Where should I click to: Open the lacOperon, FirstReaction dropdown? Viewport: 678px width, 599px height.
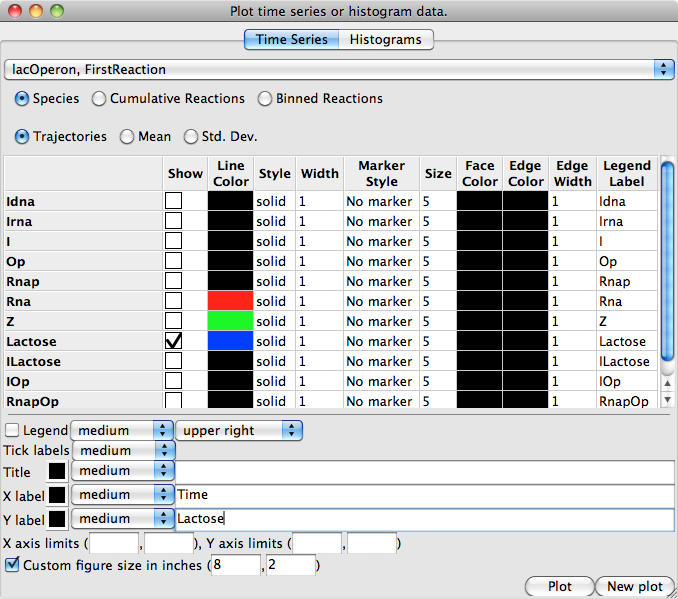click(338, 69)
